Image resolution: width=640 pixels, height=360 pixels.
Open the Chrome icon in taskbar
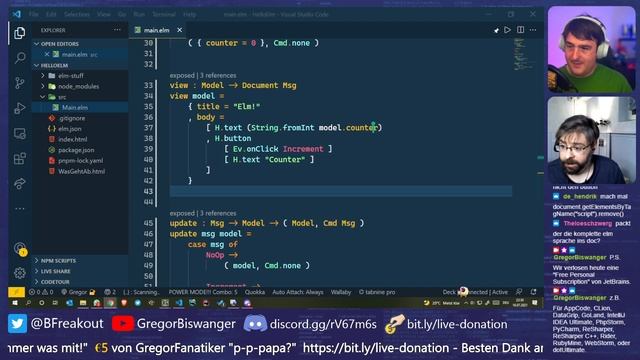[110, 303]
